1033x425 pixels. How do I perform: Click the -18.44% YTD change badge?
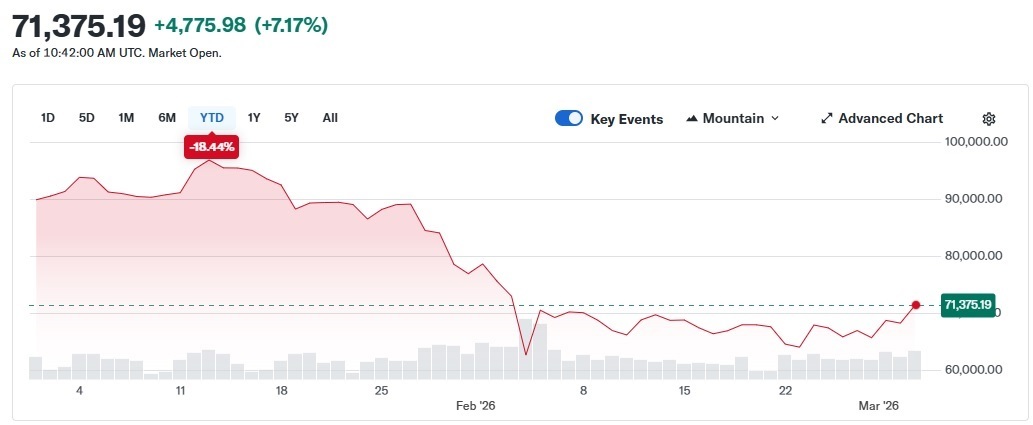(211, 147)
